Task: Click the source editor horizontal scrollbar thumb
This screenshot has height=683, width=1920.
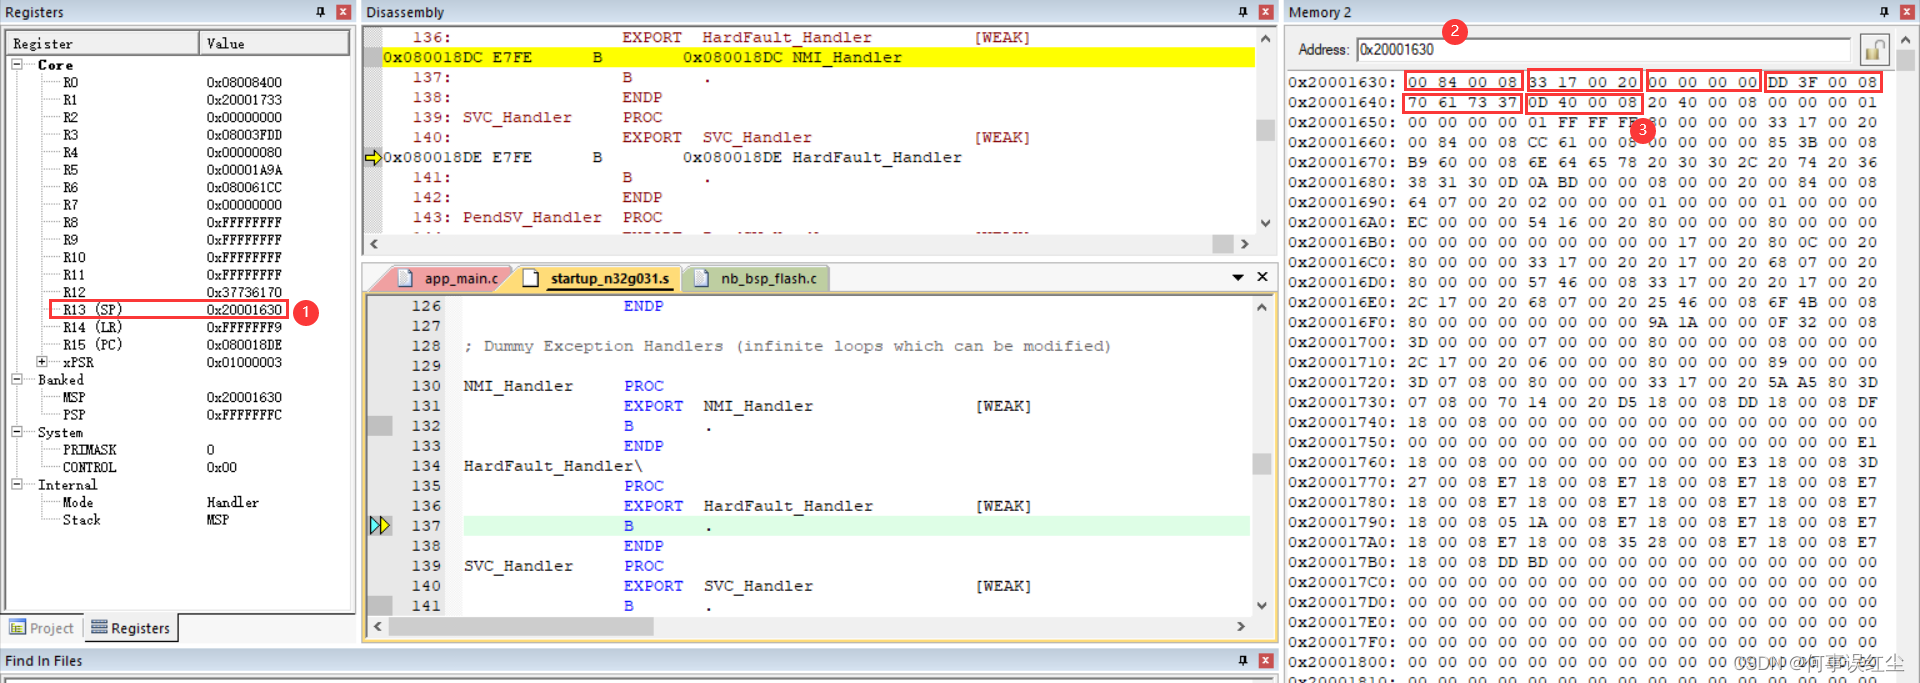Action: click(521, 626)
